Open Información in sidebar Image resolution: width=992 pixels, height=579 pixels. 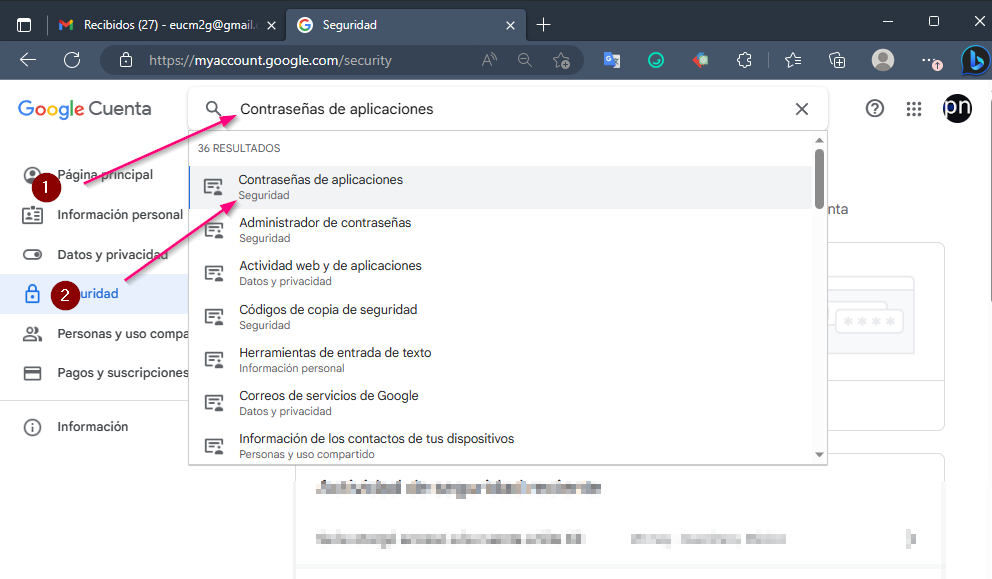(95, 427)
